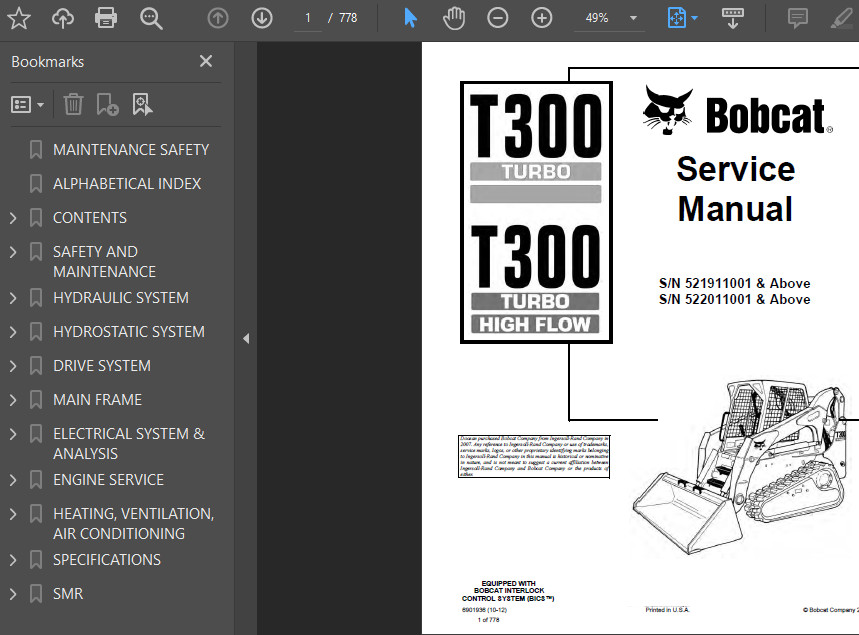Screen dimensions: 859x635
Task: Click the page number input field
Action: pos(308,18)
